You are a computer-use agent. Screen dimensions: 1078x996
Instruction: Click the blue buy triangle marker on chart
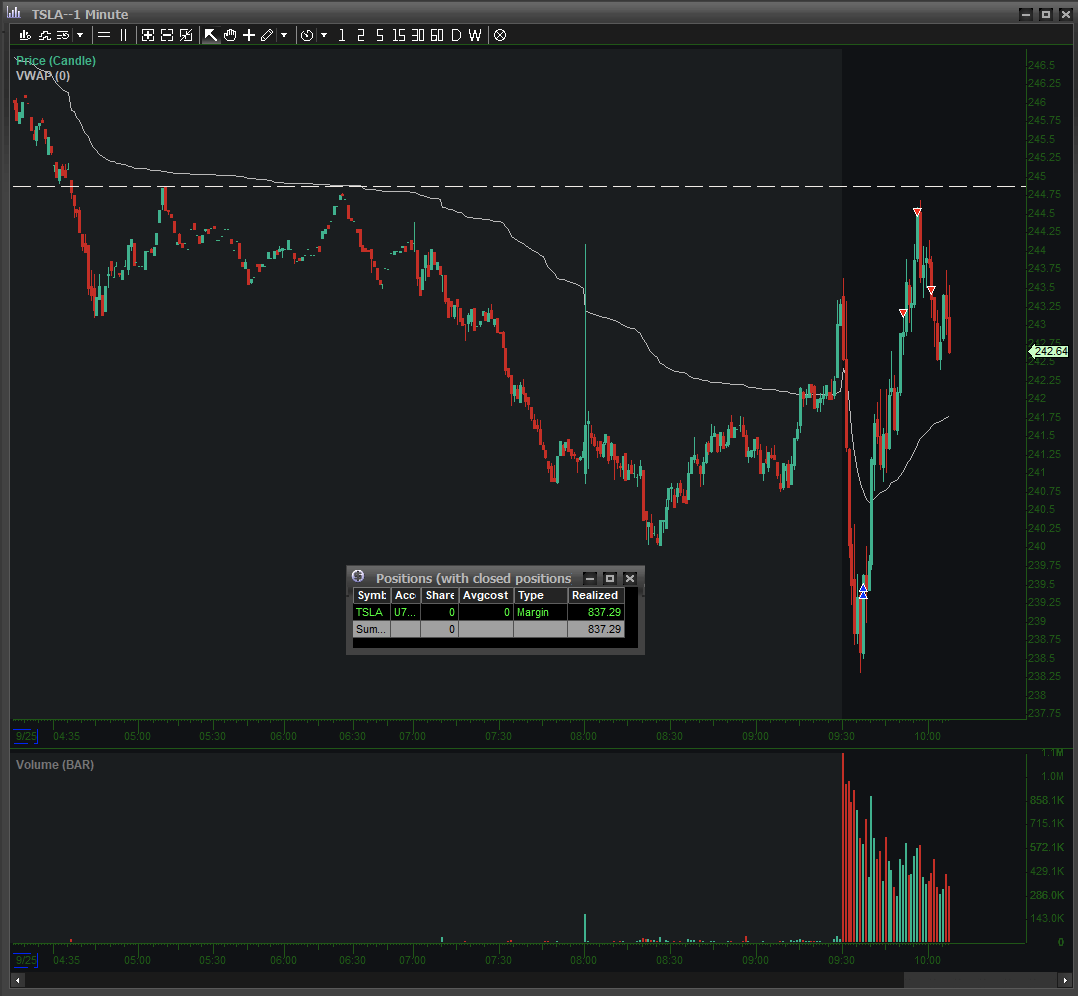click(x=864, y=591)
